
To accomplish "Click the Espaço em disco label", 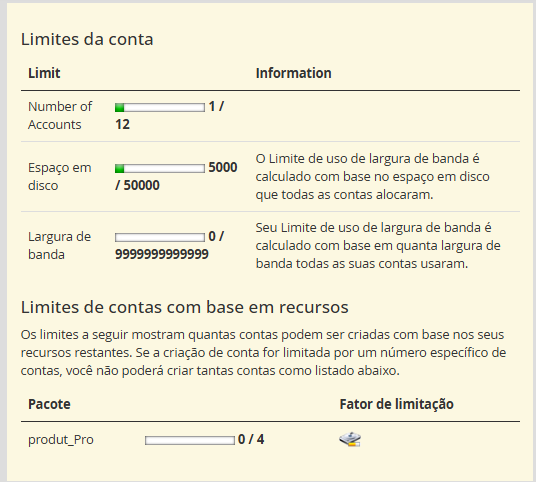I will click(59, 176).
